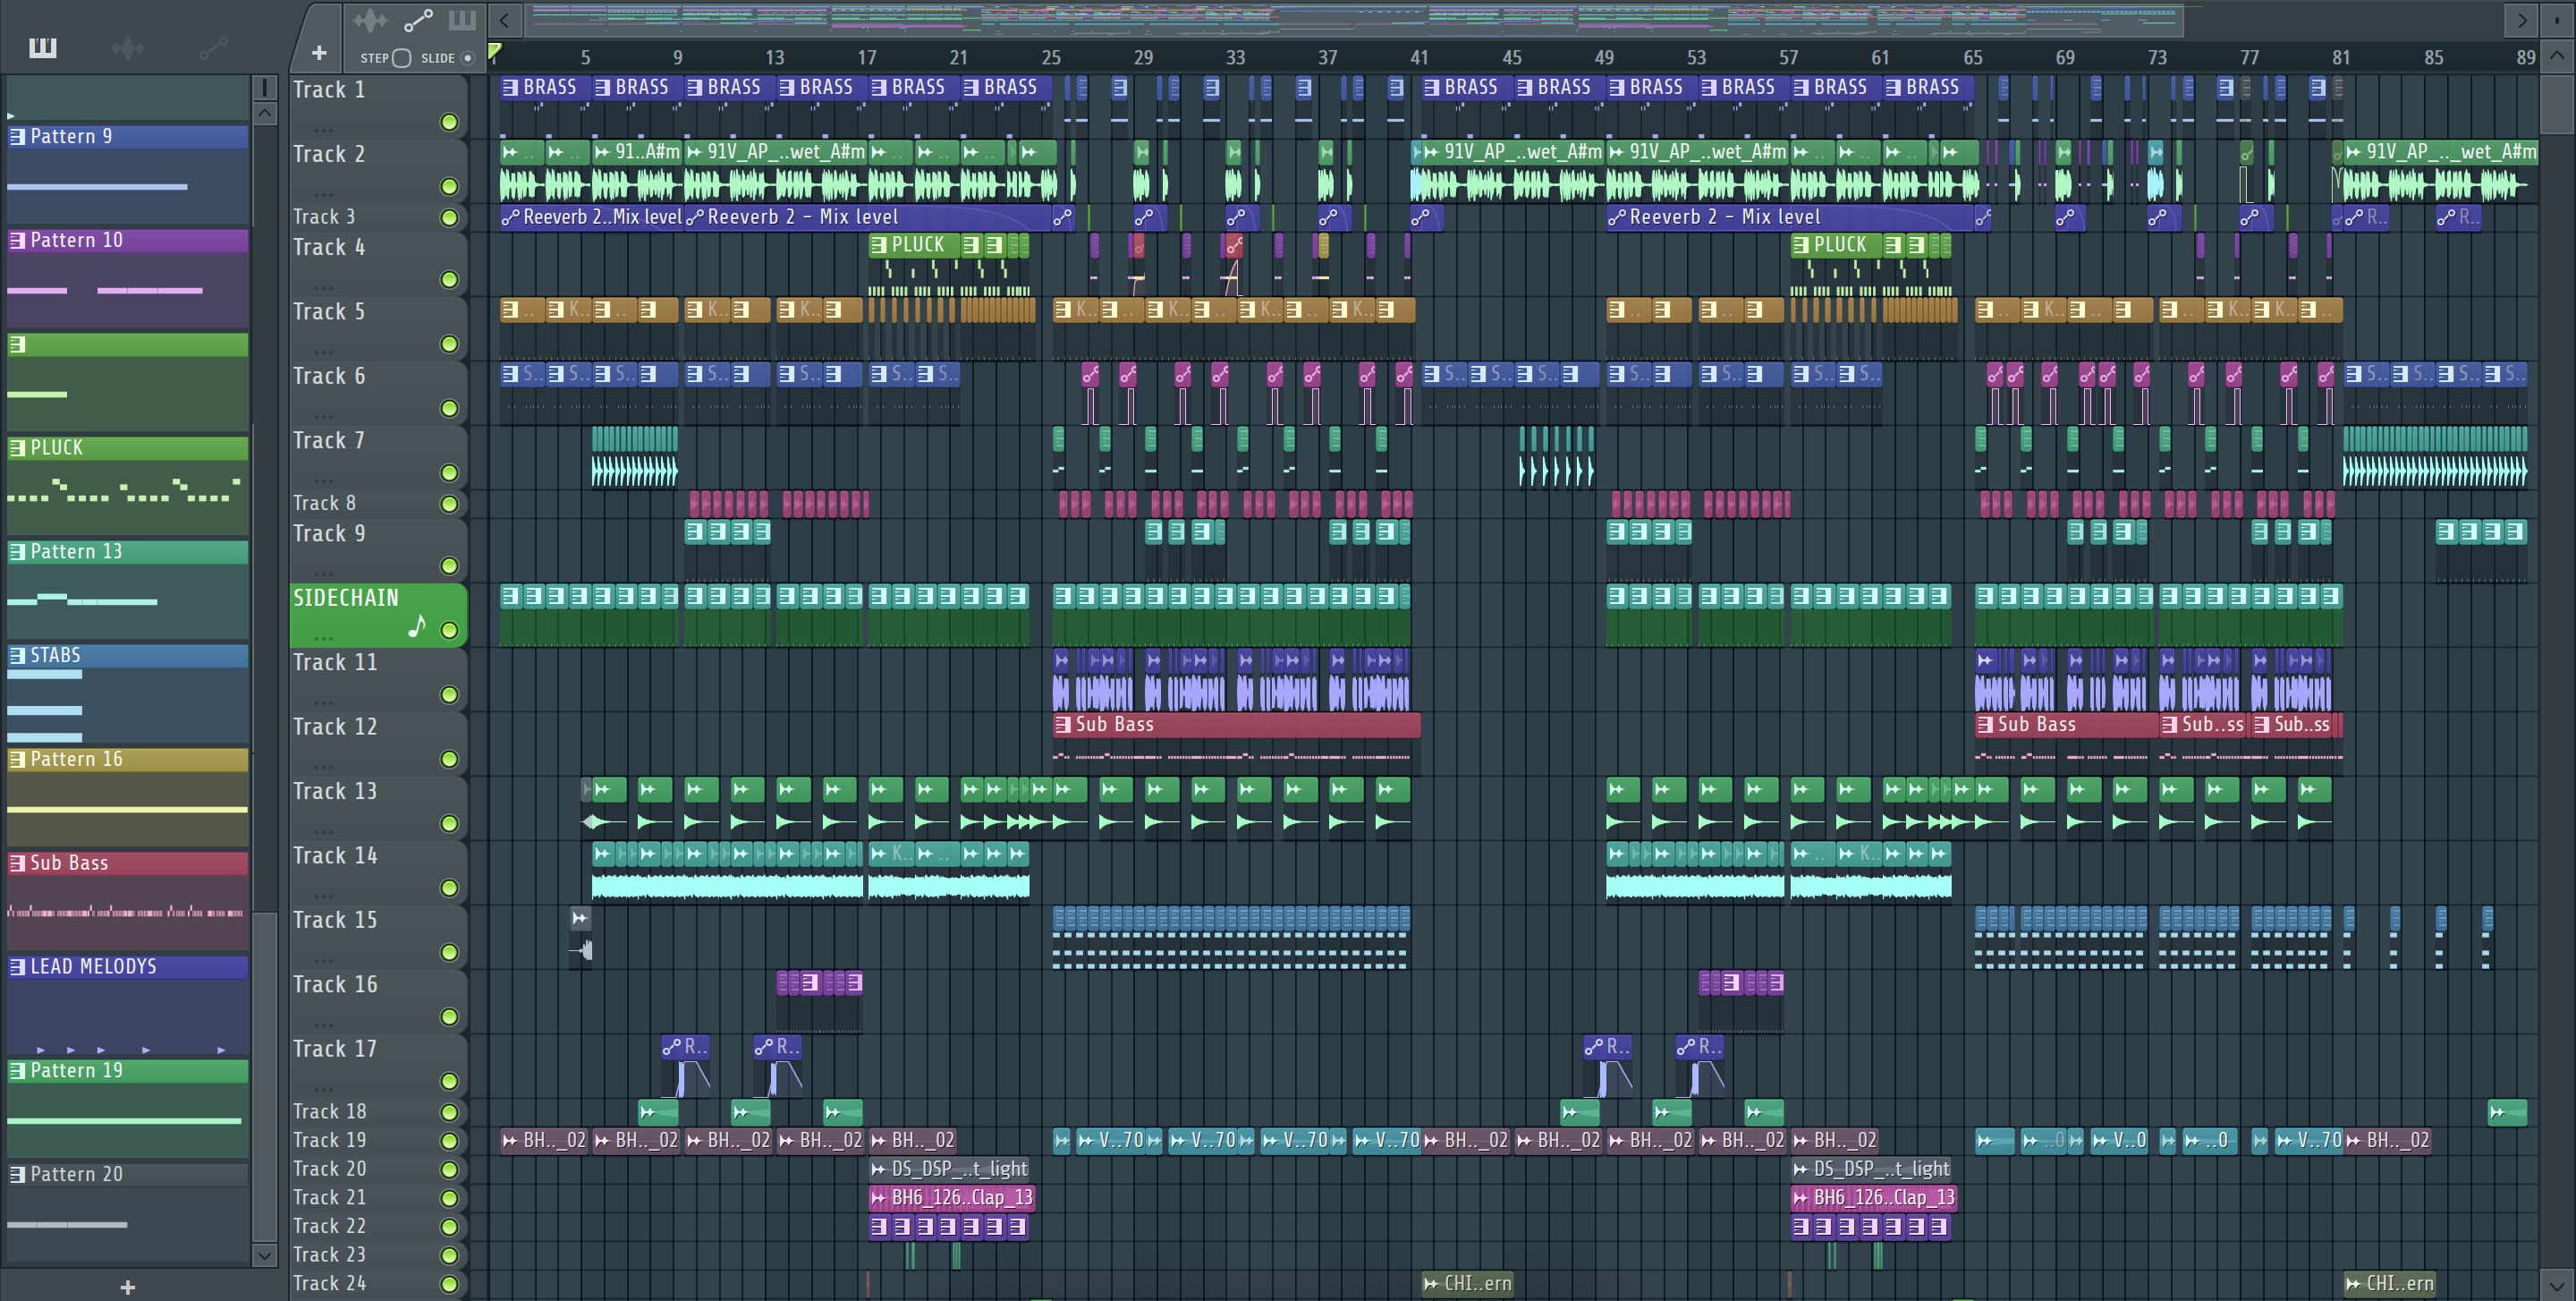Viewport: 2576px width, 1301px height.
Task: Click the song overview minimap at the top
Action: click(1353, 20)
